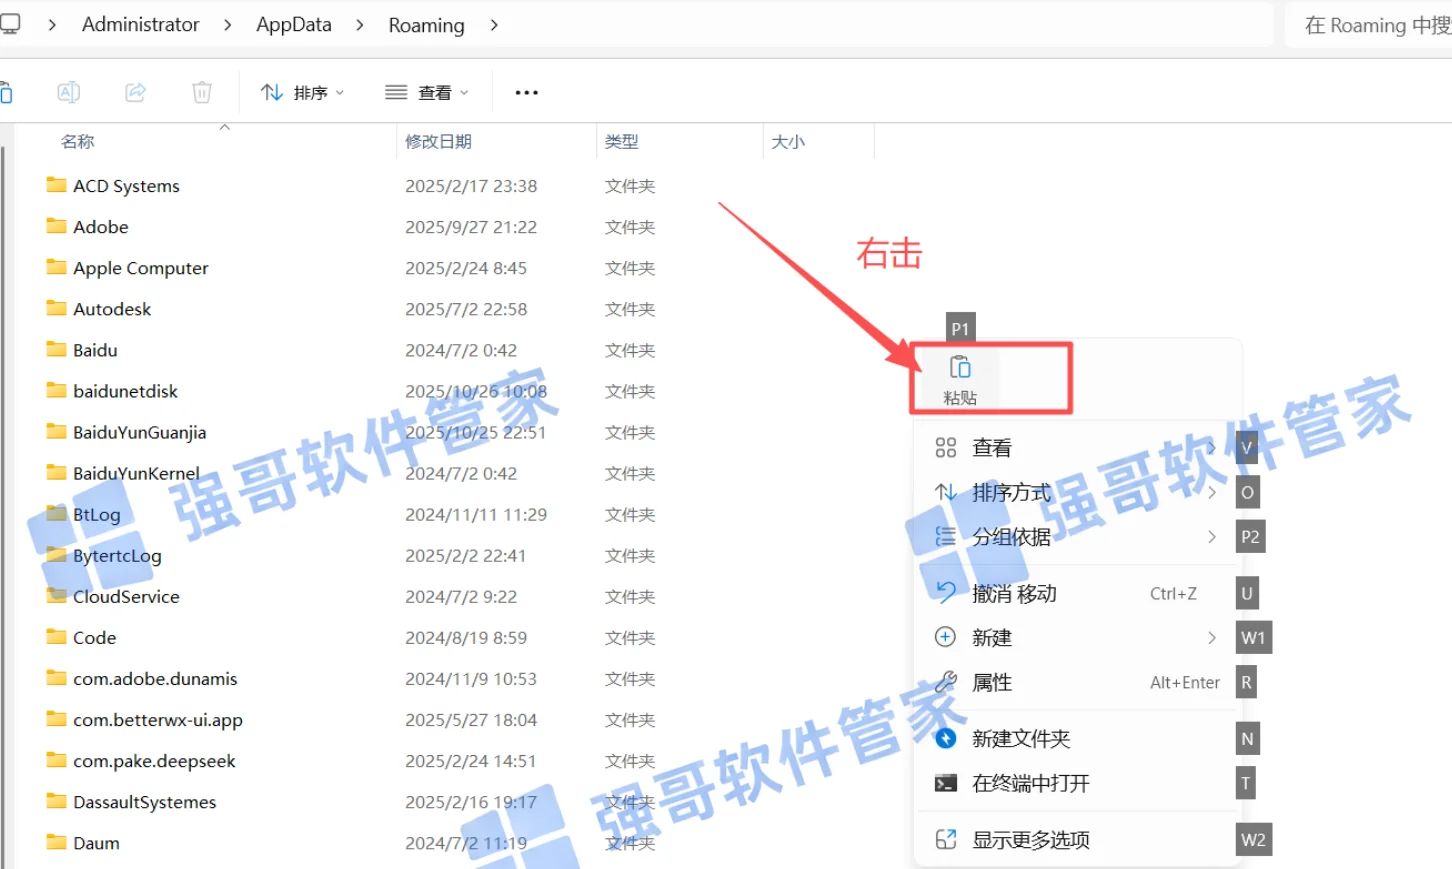This screenshot has height=869, width=1452.
Task: Choose 显示更多选项 from the context menu
Action: [x=1076, y=840]
